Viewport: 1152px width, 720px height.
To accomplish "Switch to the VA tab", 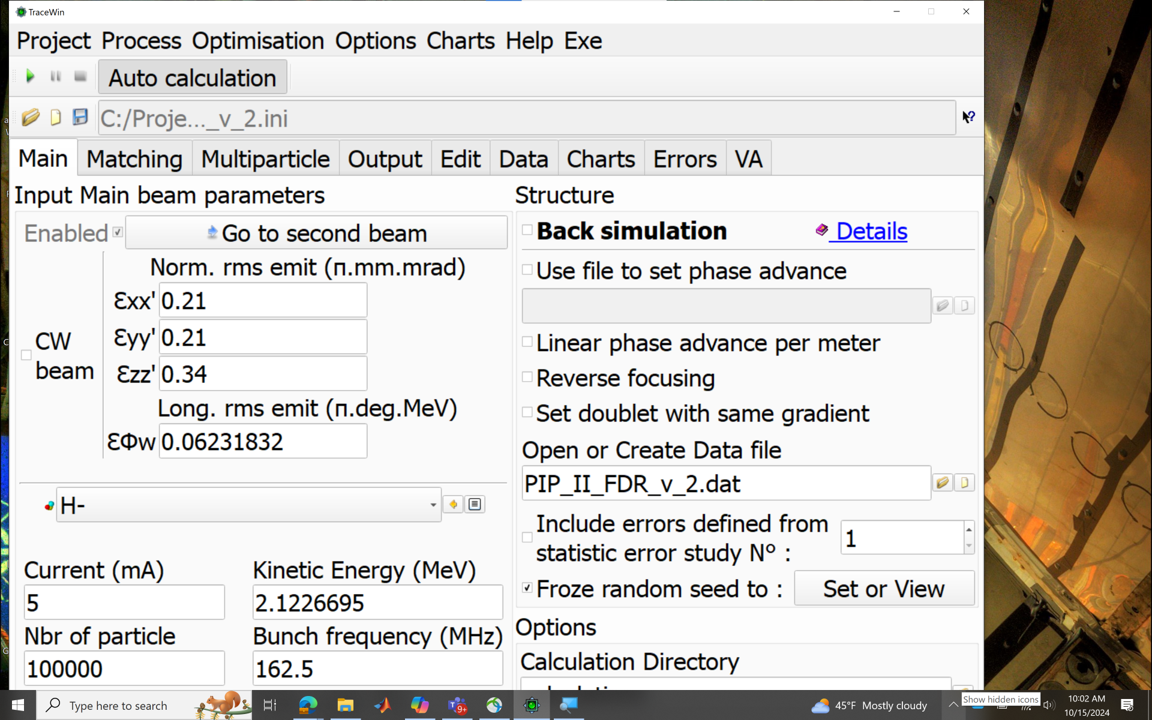I will coord(749,159).
